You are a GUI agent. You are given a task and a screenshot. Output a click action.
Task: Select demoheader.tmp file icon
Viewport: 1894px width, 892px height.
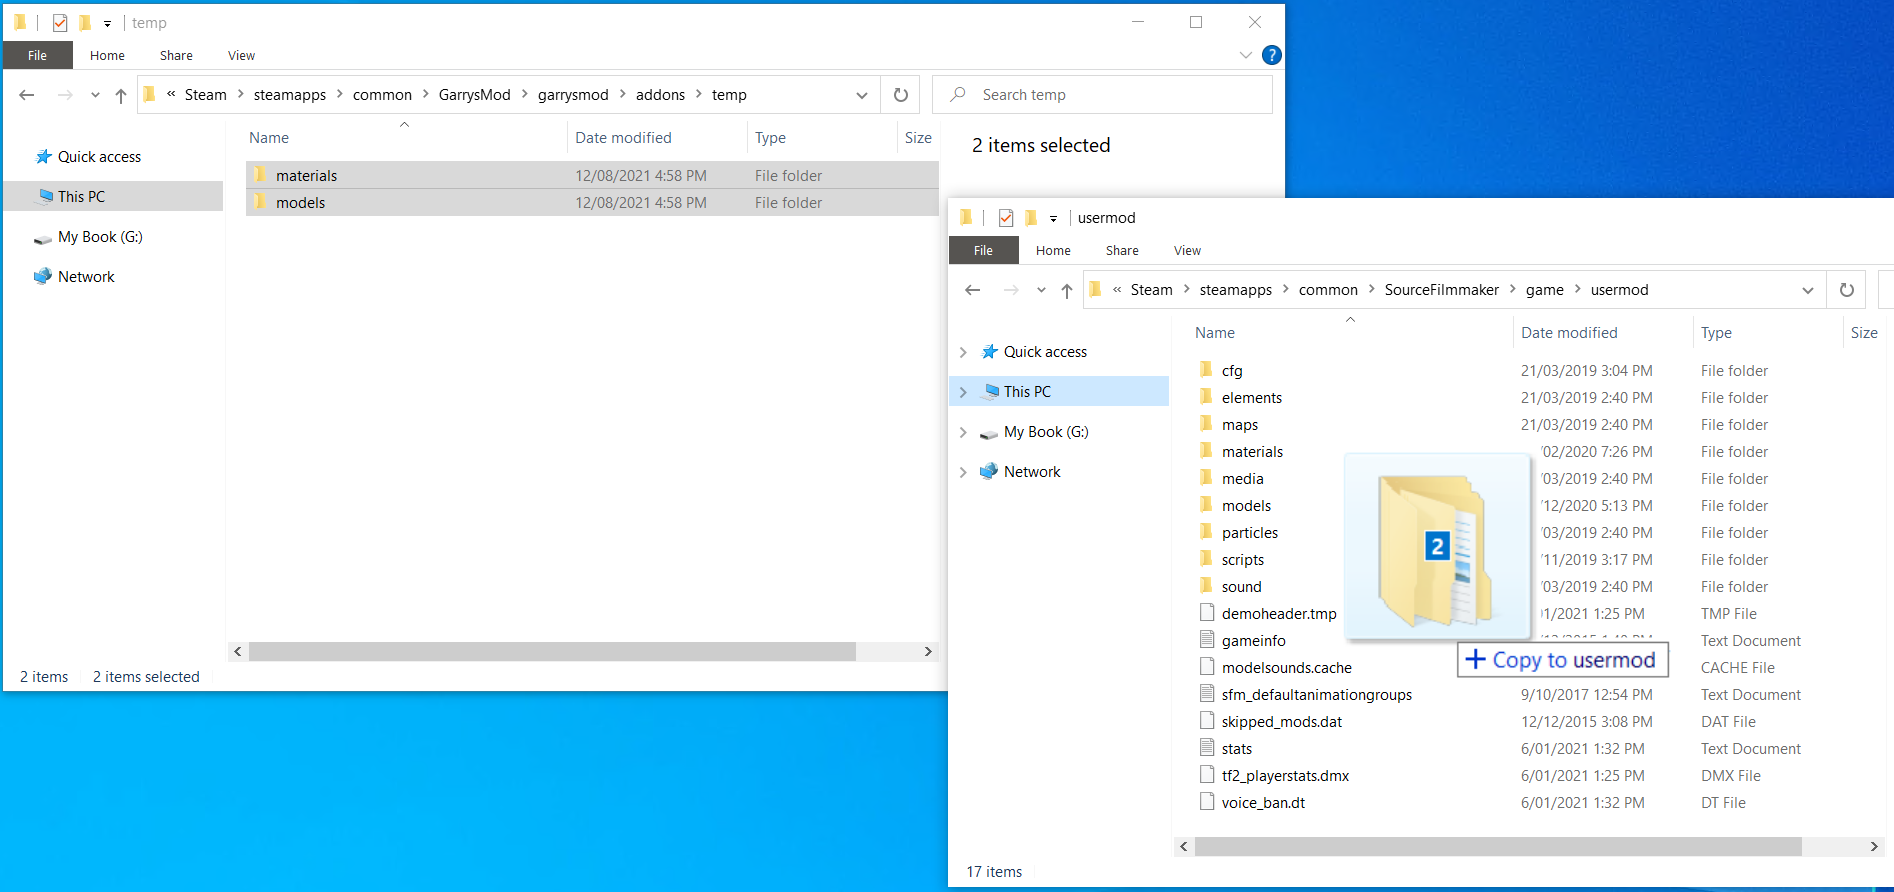tap(1207, 613)
